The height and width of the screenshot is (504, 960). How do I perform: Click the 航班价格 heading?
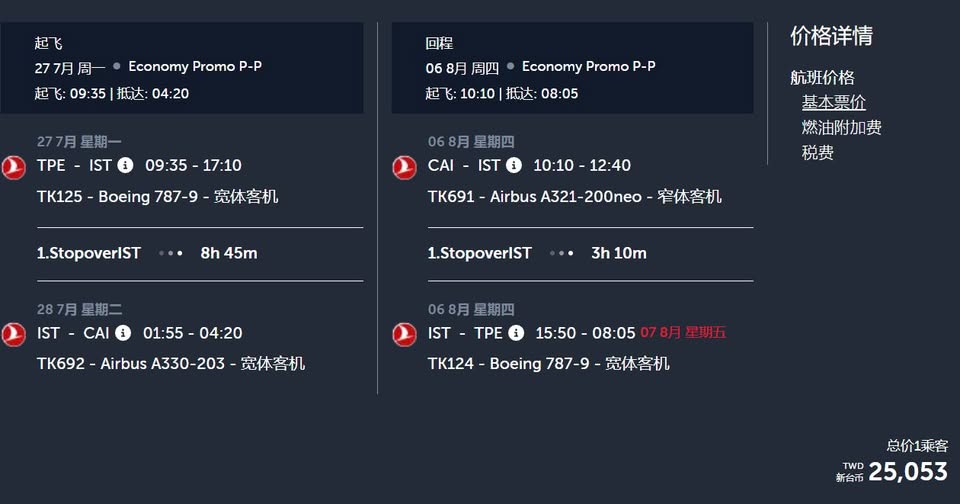(822, 78)
